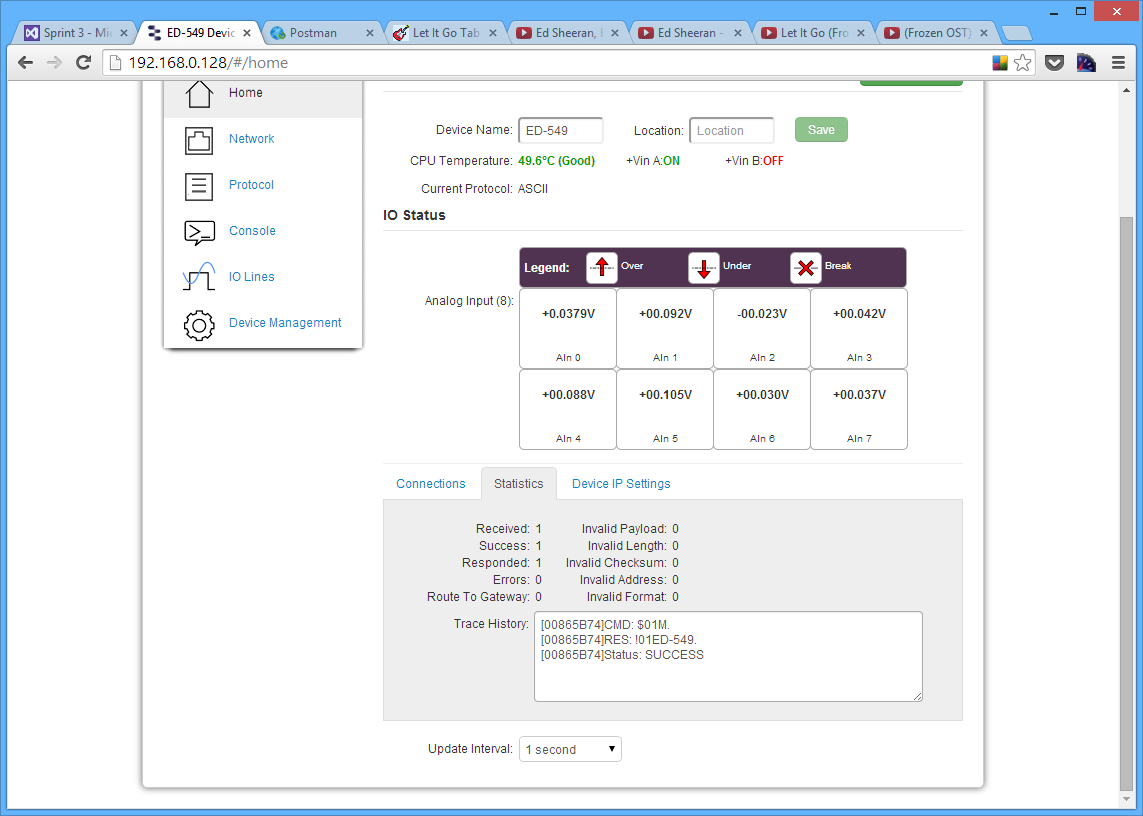This screenshot has width=1143, height=816.
Task: Click the Device Name input field
Action: [560, 129]
